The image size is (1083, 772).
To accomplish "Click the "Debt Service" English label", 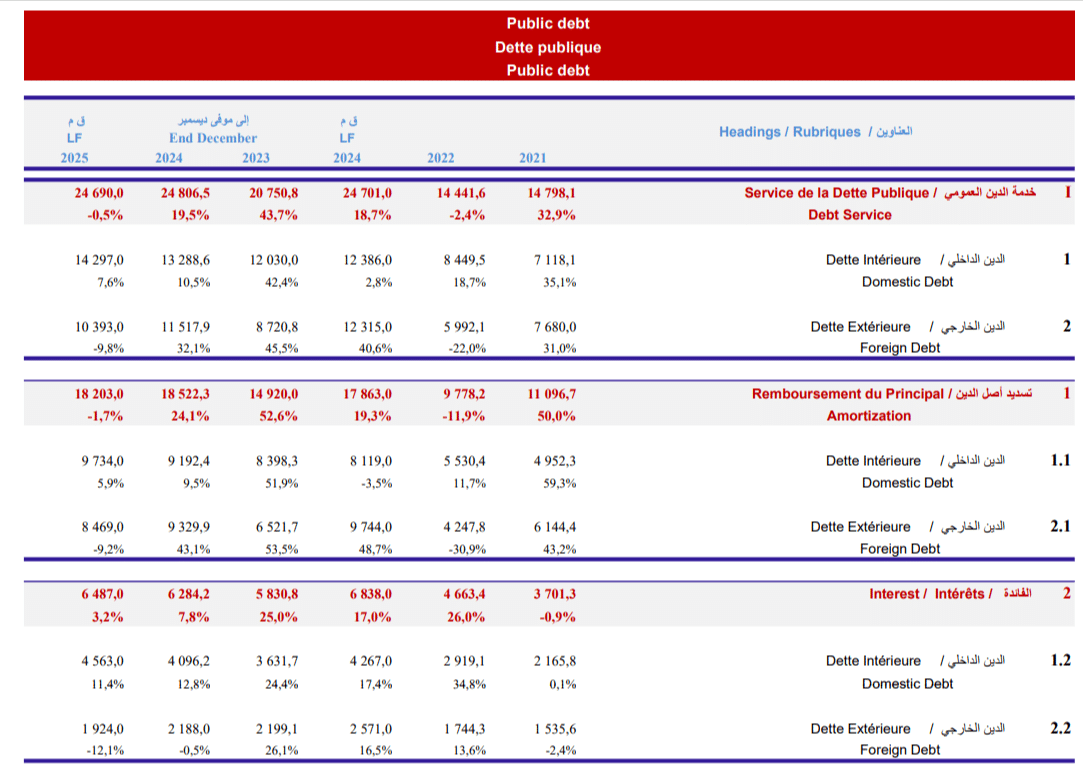I will click(849, 215).
